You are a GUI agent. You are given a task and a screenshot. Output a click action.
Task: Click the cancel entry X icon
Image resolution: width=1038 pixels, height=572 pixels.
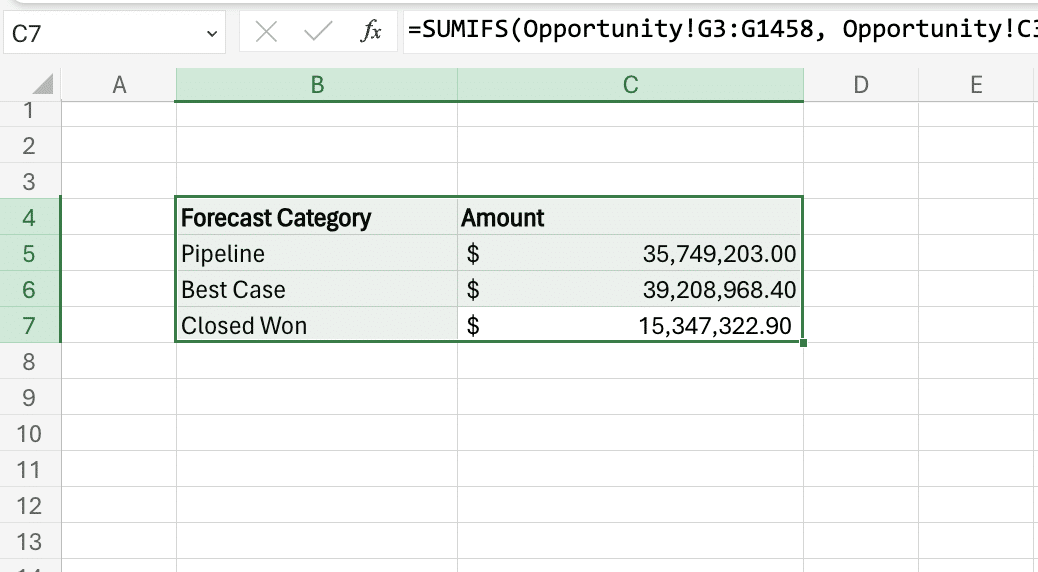[x=266, y=32]
